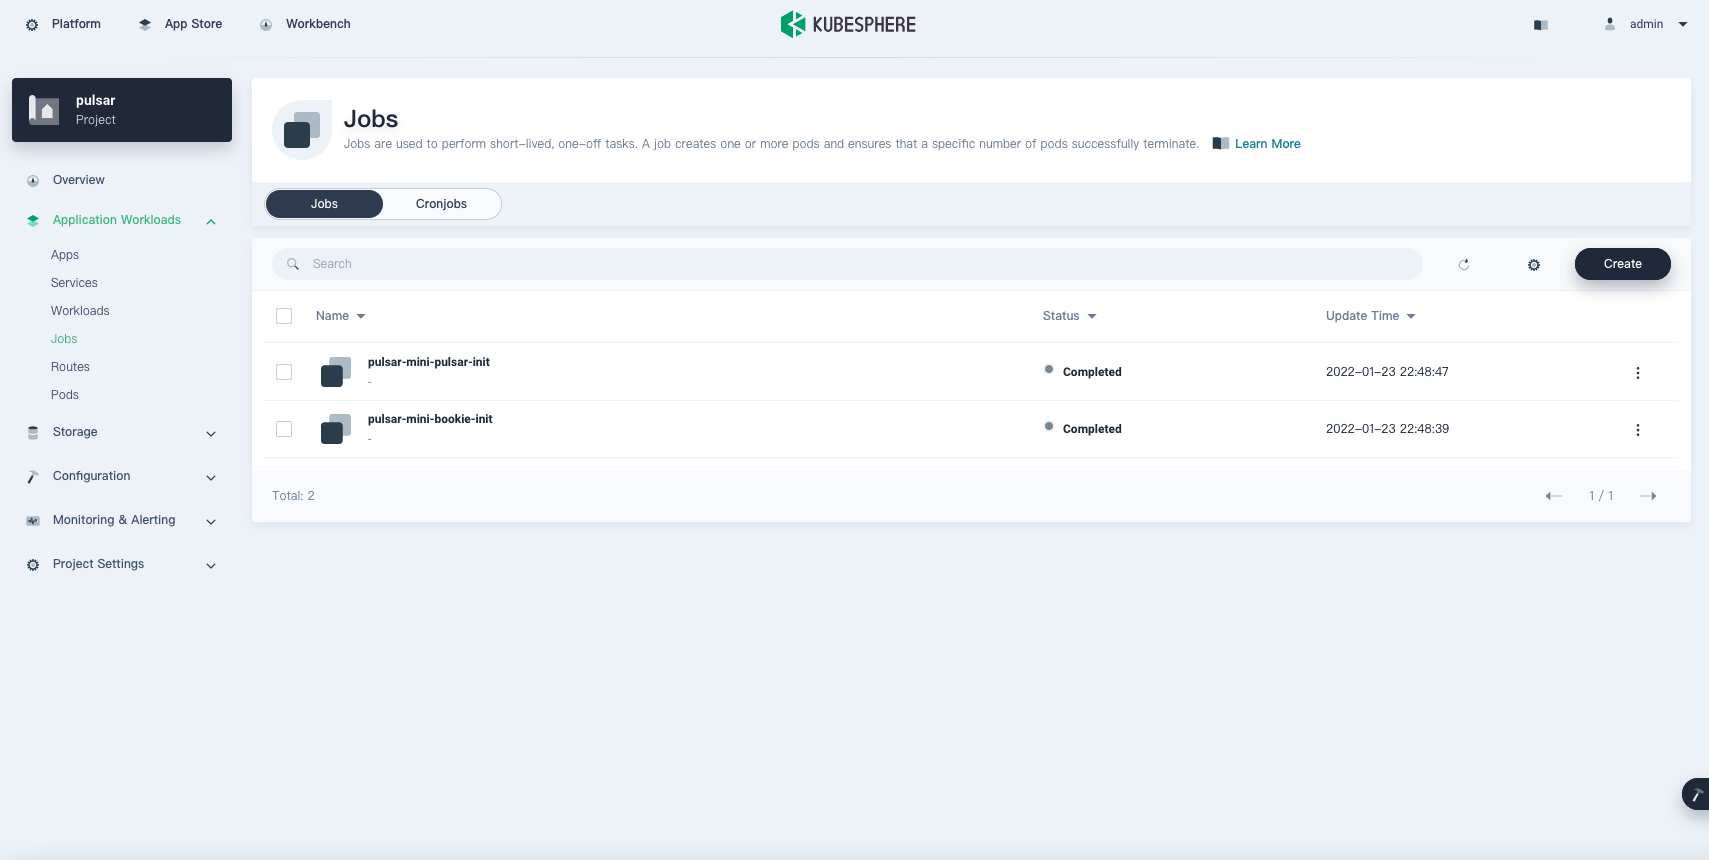The width and height of the screenshot is (1709, 860).
Task: Click update time 2022-01-23 22:48:47
Action: (x=1387, y=372)
